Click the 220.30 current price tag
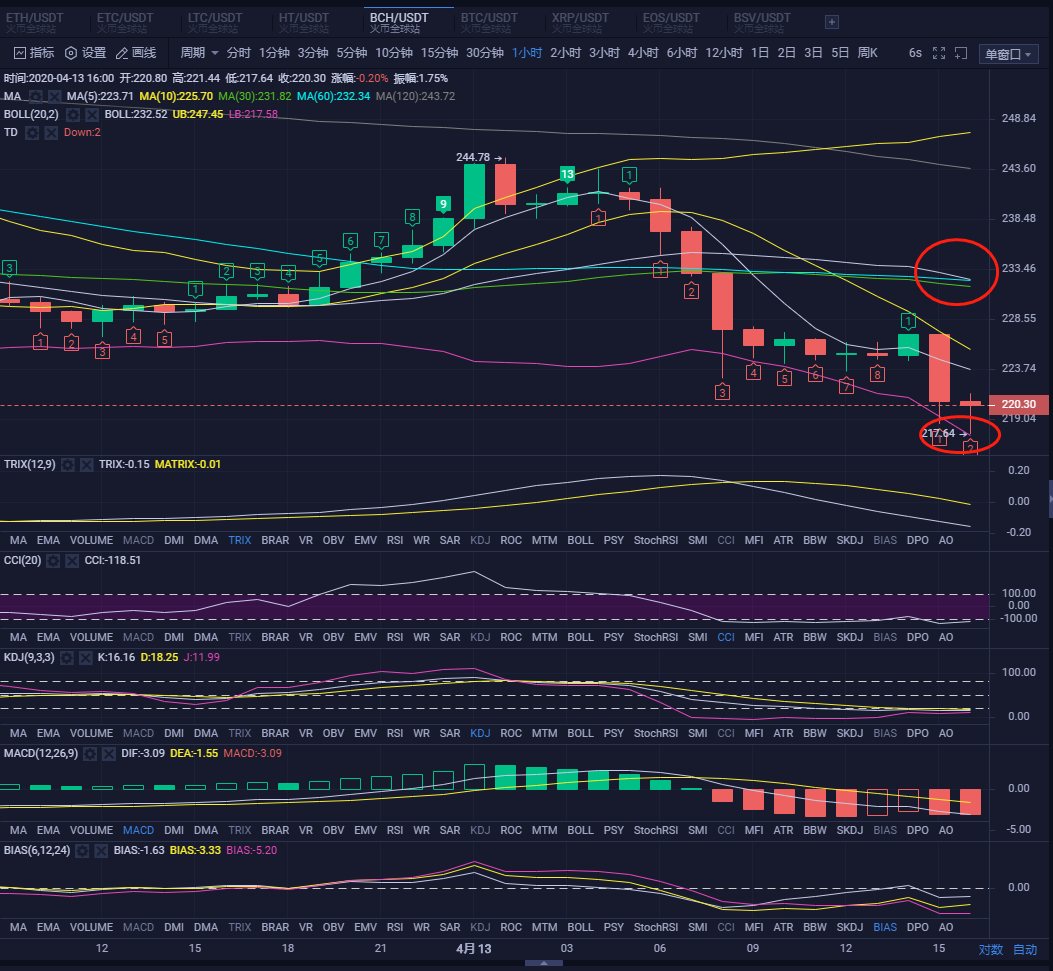The image size is (1053, 971). pos(1019,404)
